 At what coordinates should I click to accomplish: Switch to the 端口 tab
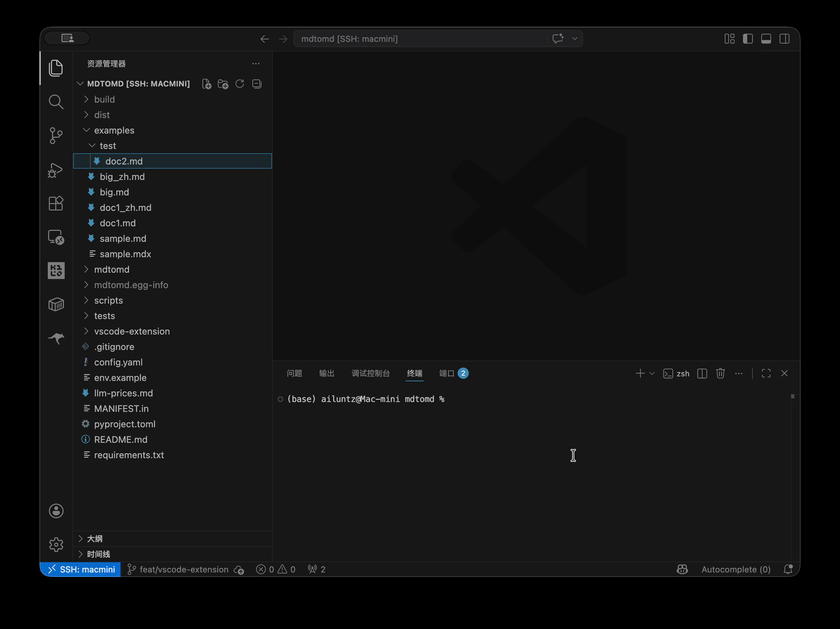(453, 373)
